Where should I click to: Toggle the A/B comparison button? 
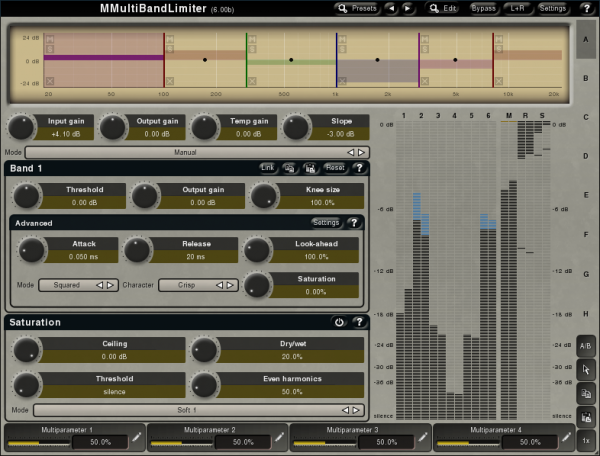[586, 345]
